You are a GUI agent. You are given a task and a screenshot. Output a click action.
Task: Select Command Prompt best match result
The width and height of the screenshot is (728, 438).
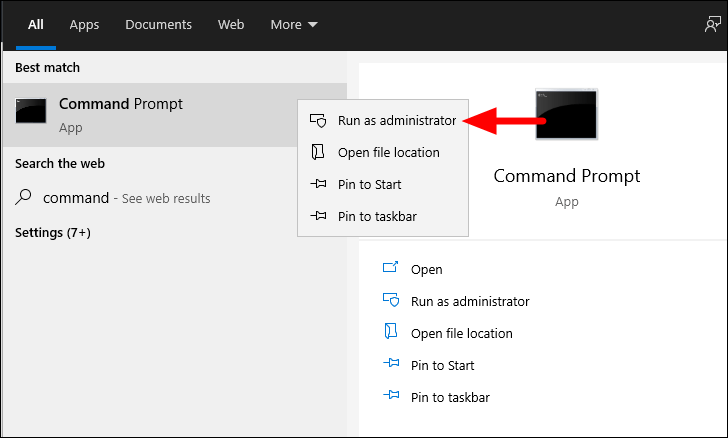point(175,115)
